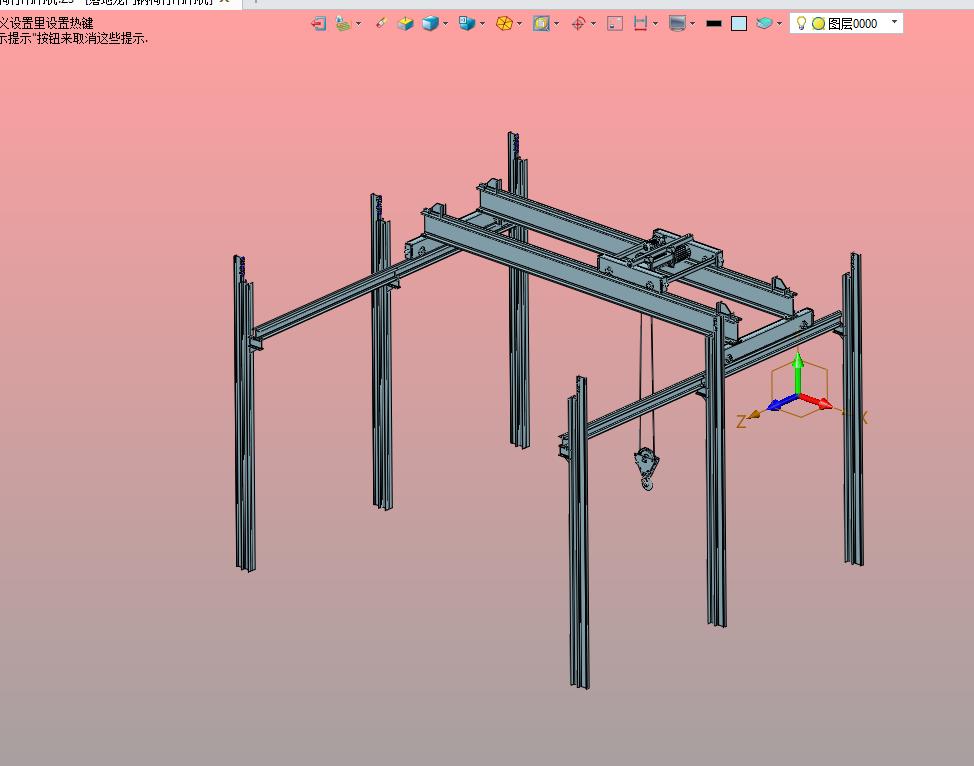This screenshot has width=974, height=766.
Task: Toggle the layer light bulb visibility
Action: 801,23
